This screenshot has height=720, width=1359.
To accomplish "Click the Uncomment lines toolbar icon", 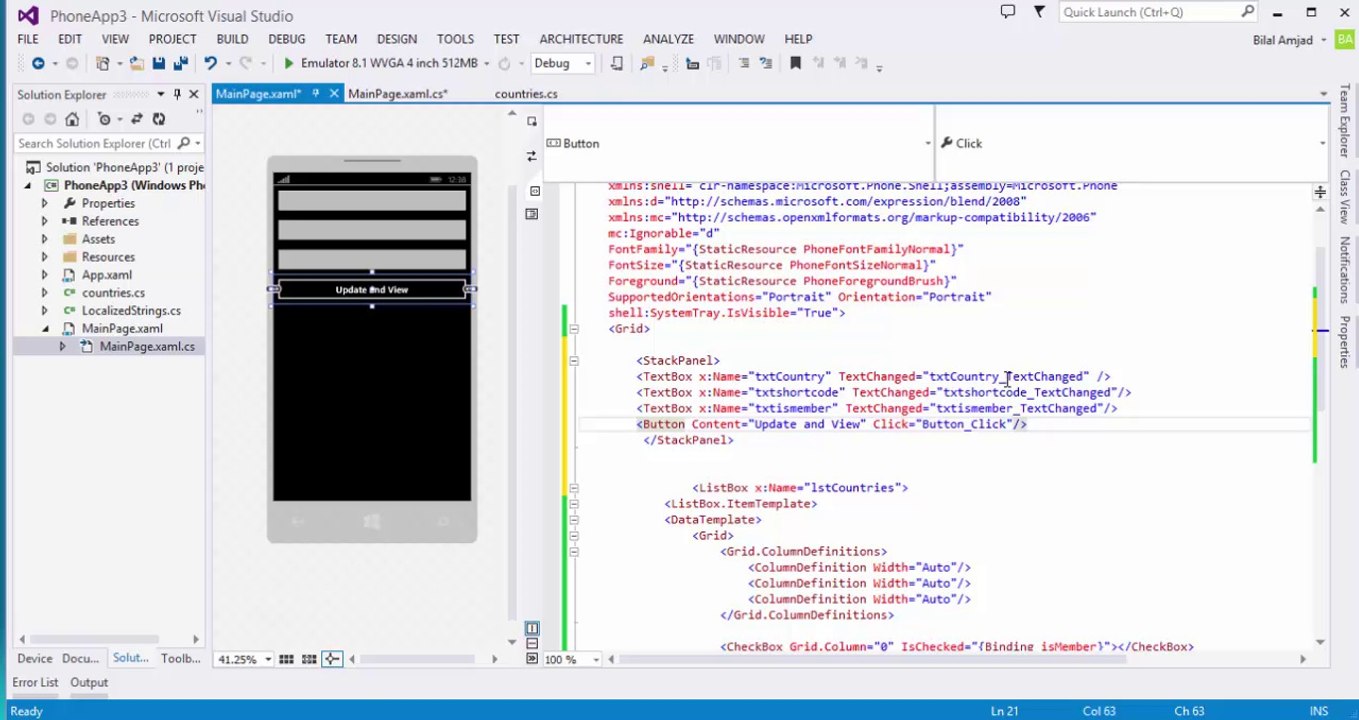I will [766, 63].
